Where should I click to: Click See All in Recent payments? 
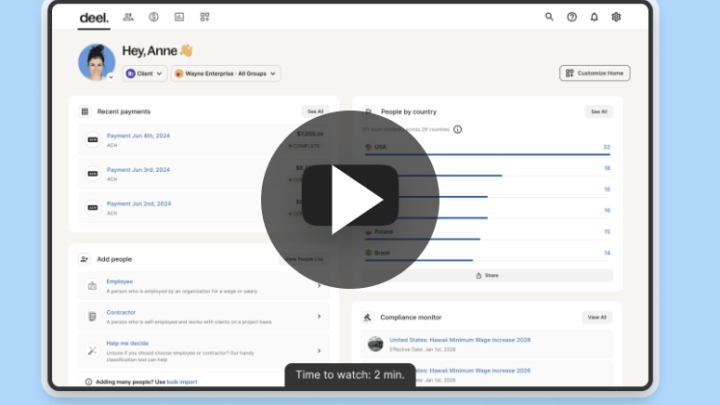pos(315,112)
